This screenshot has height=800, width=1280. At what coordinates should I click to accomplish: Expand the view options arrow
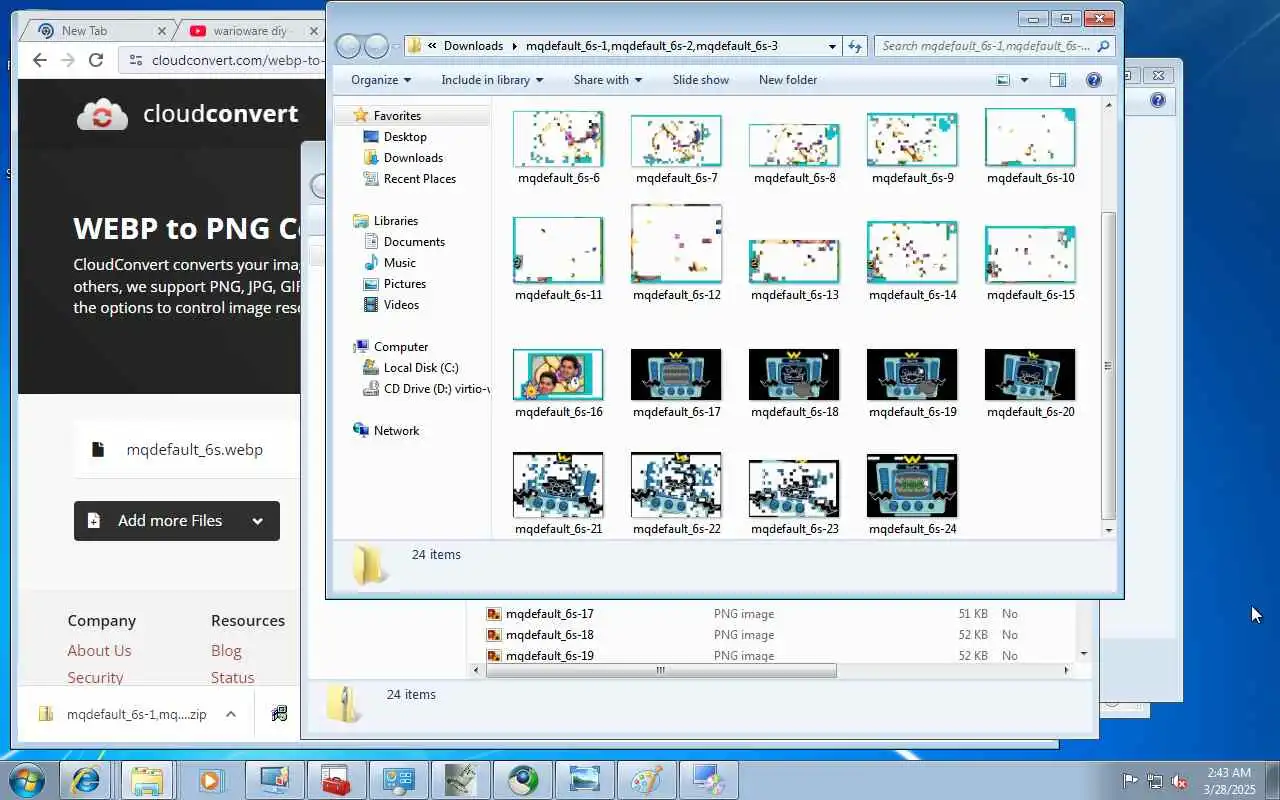(x=1024, y=80)
